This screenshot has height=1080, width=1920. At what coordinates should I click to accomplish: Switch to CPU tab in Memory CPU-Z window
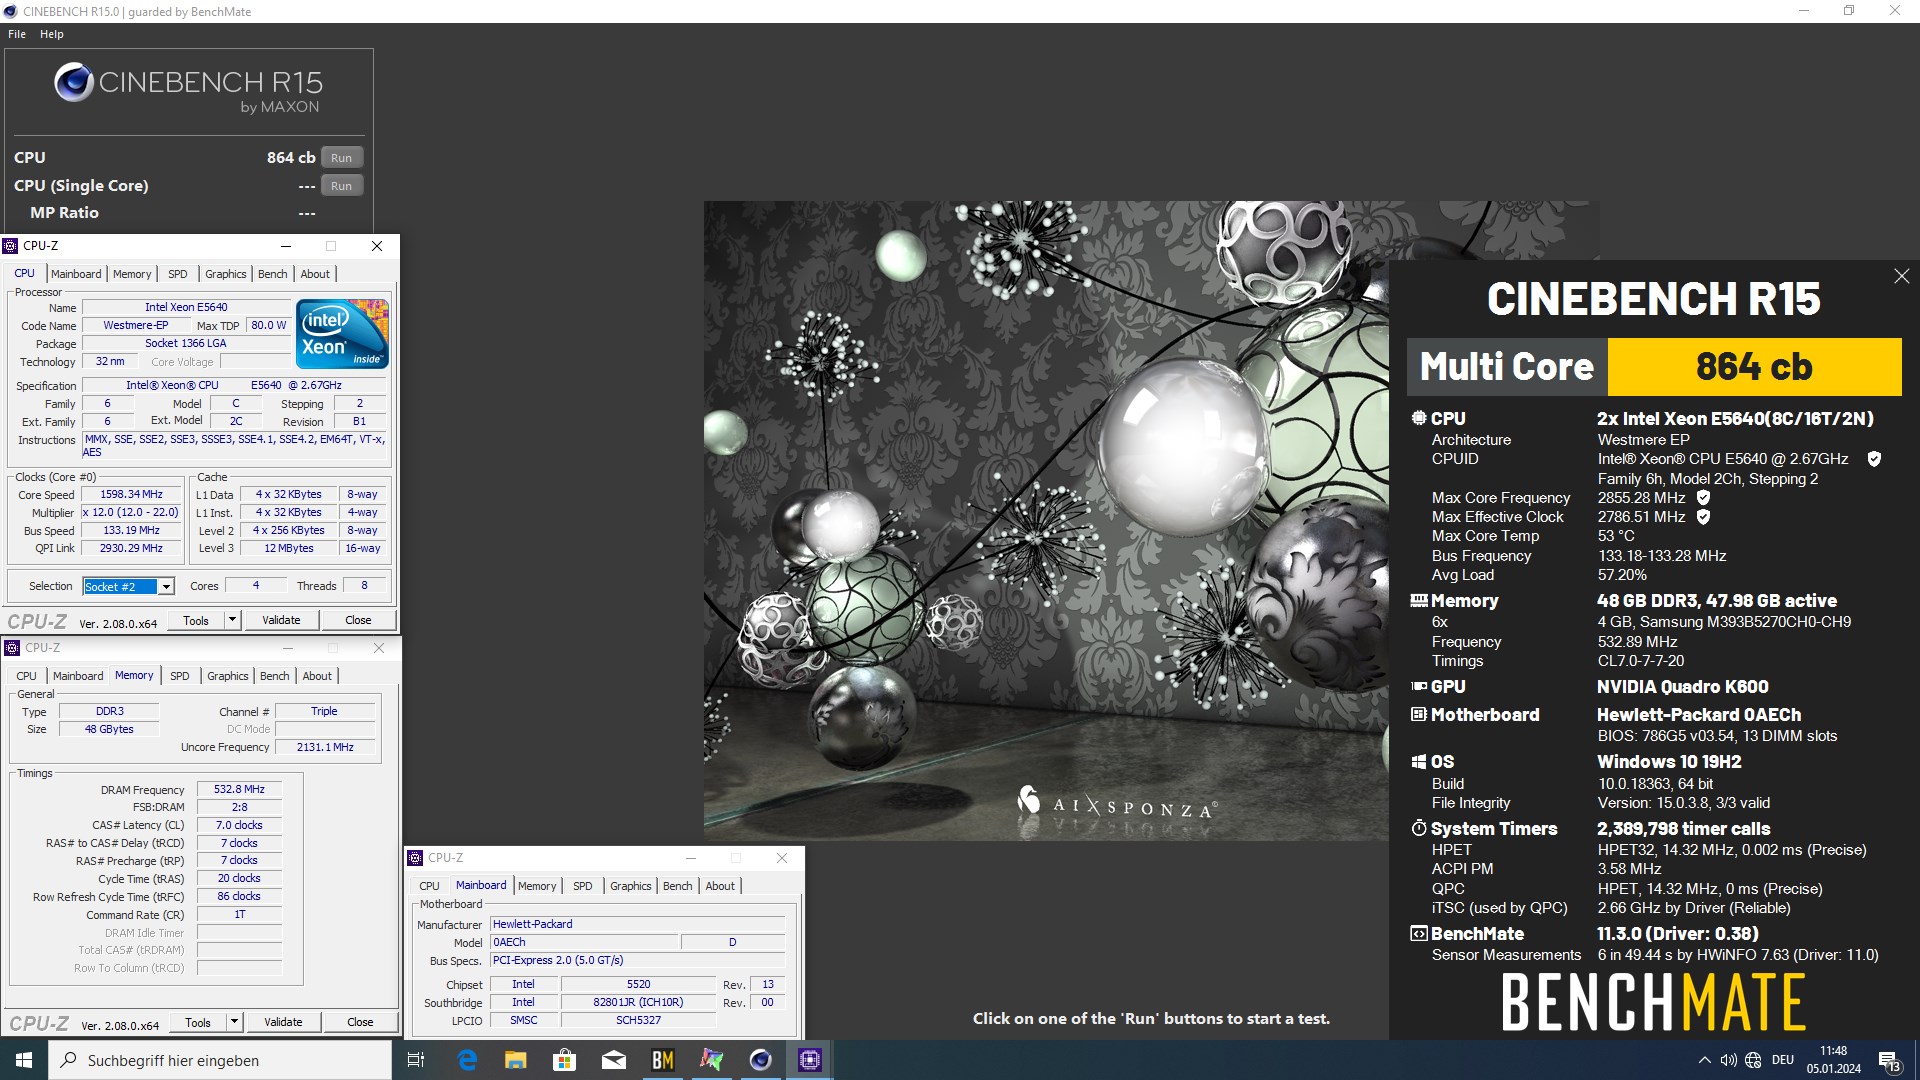coord(27,676)
